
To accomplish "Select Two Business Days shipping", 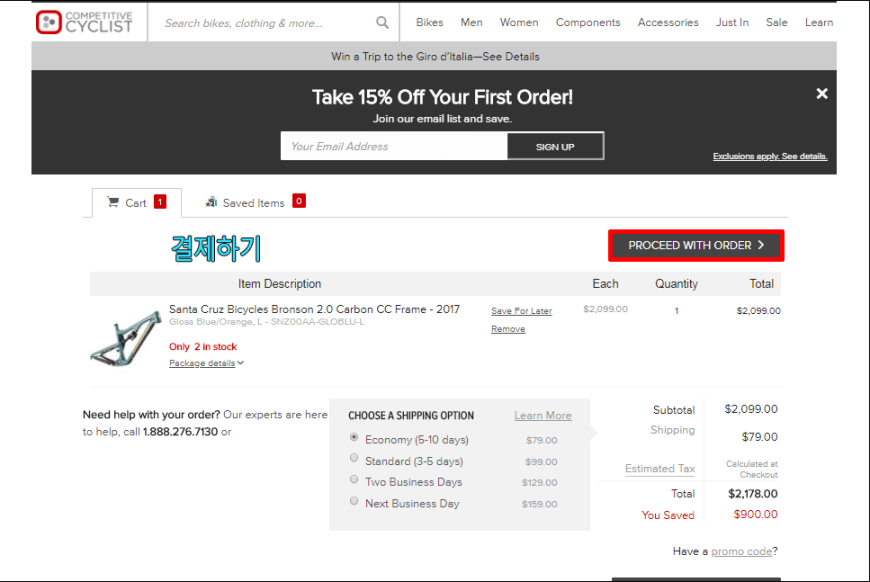I will point(354,479).
